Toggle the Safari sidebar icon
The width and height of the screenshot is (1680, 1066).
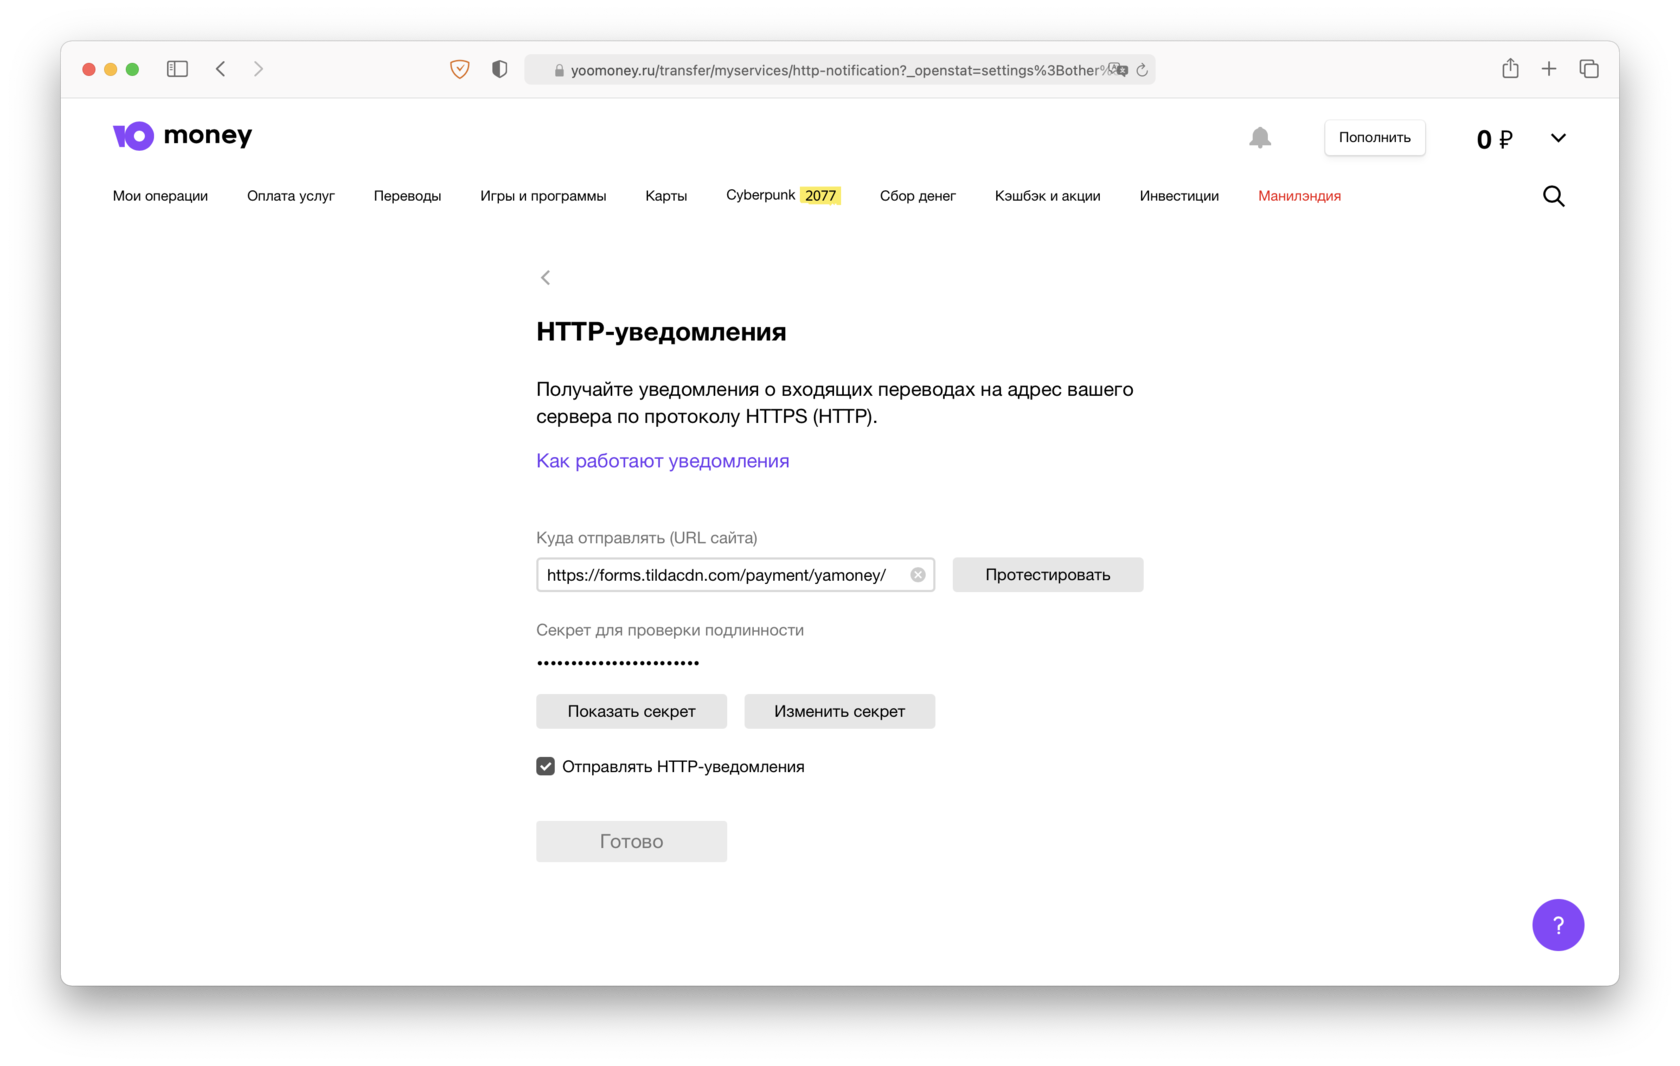(x=177, y=69)
